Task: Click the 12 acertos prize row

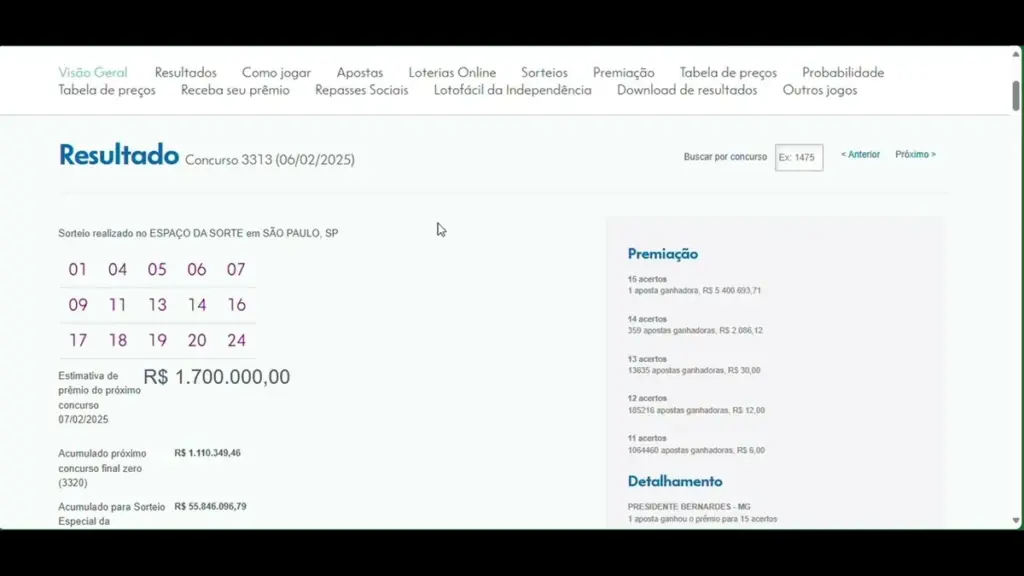Action: 696,404
